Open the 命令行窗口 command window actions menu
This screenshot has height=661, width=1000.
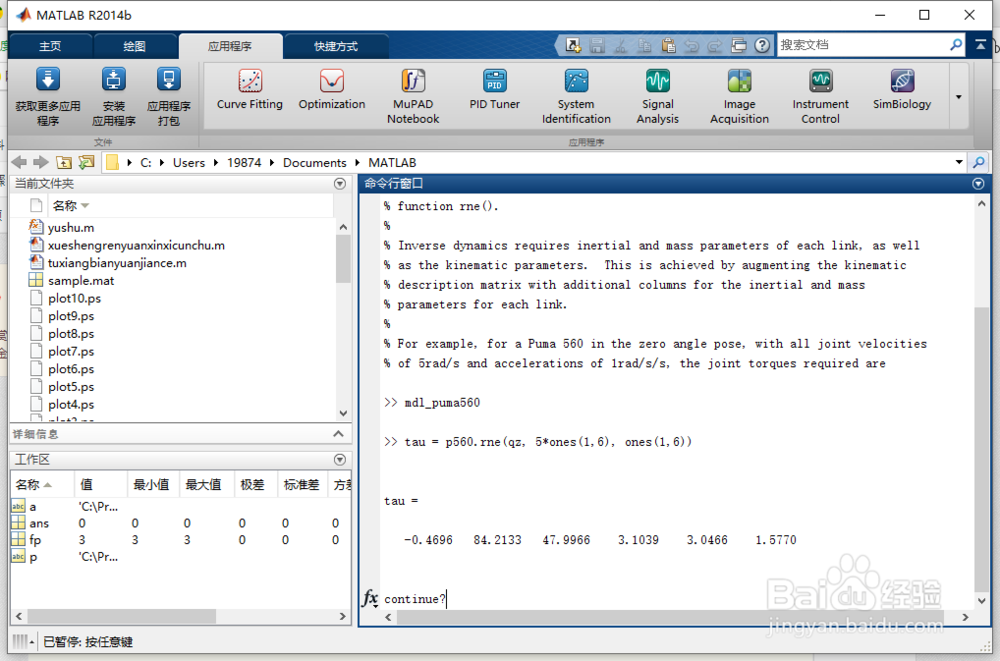[978, 184]
